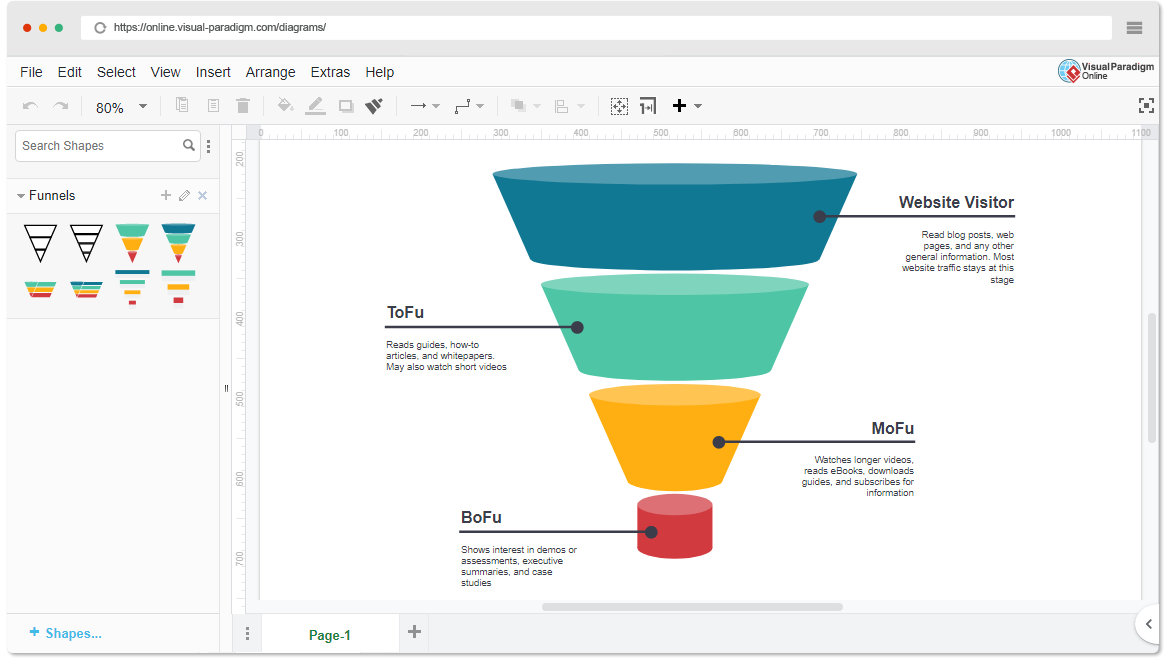The width and height of the screenshot is (1170, 665).
Task: Switch to the Page-1 tab
Action: click(x=329, y=635)
